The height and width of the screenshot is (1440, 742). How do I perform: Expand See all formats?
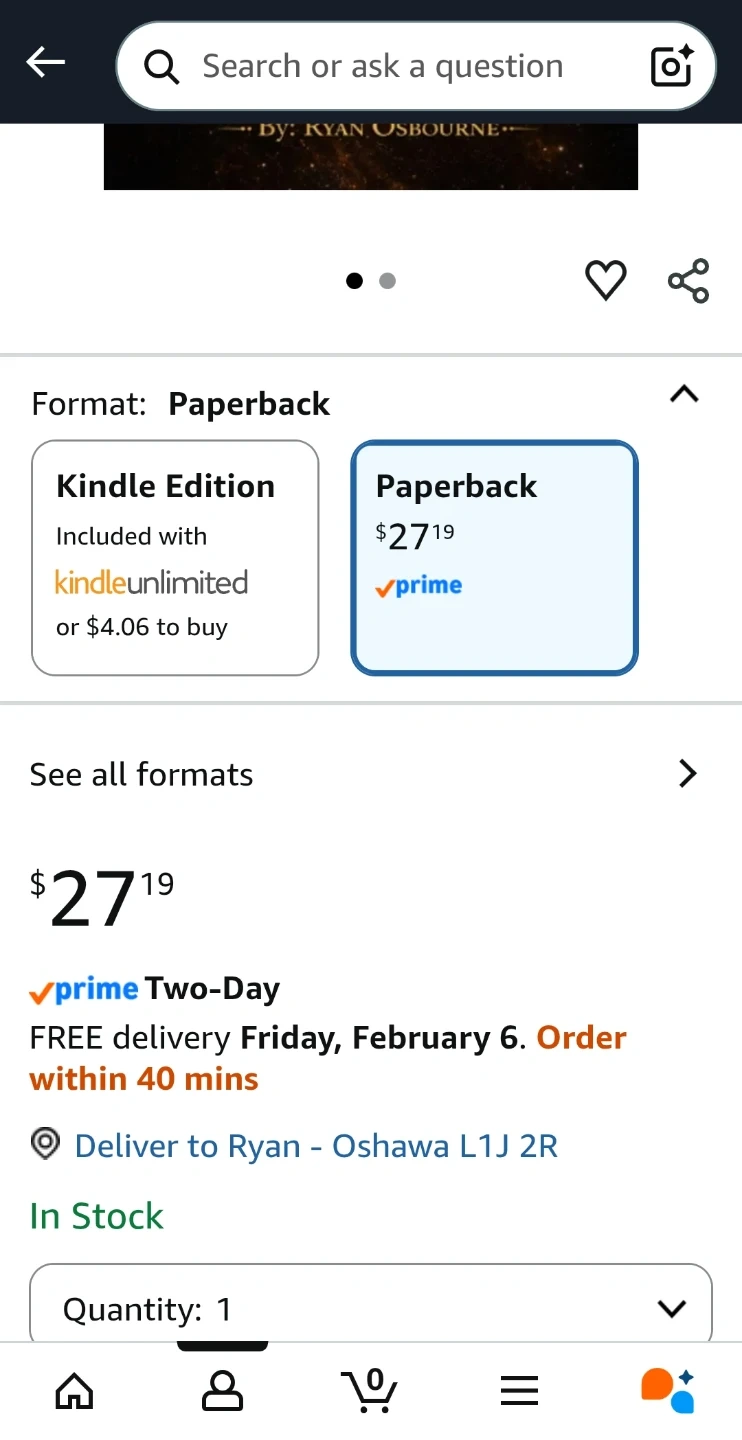[371, 774]
